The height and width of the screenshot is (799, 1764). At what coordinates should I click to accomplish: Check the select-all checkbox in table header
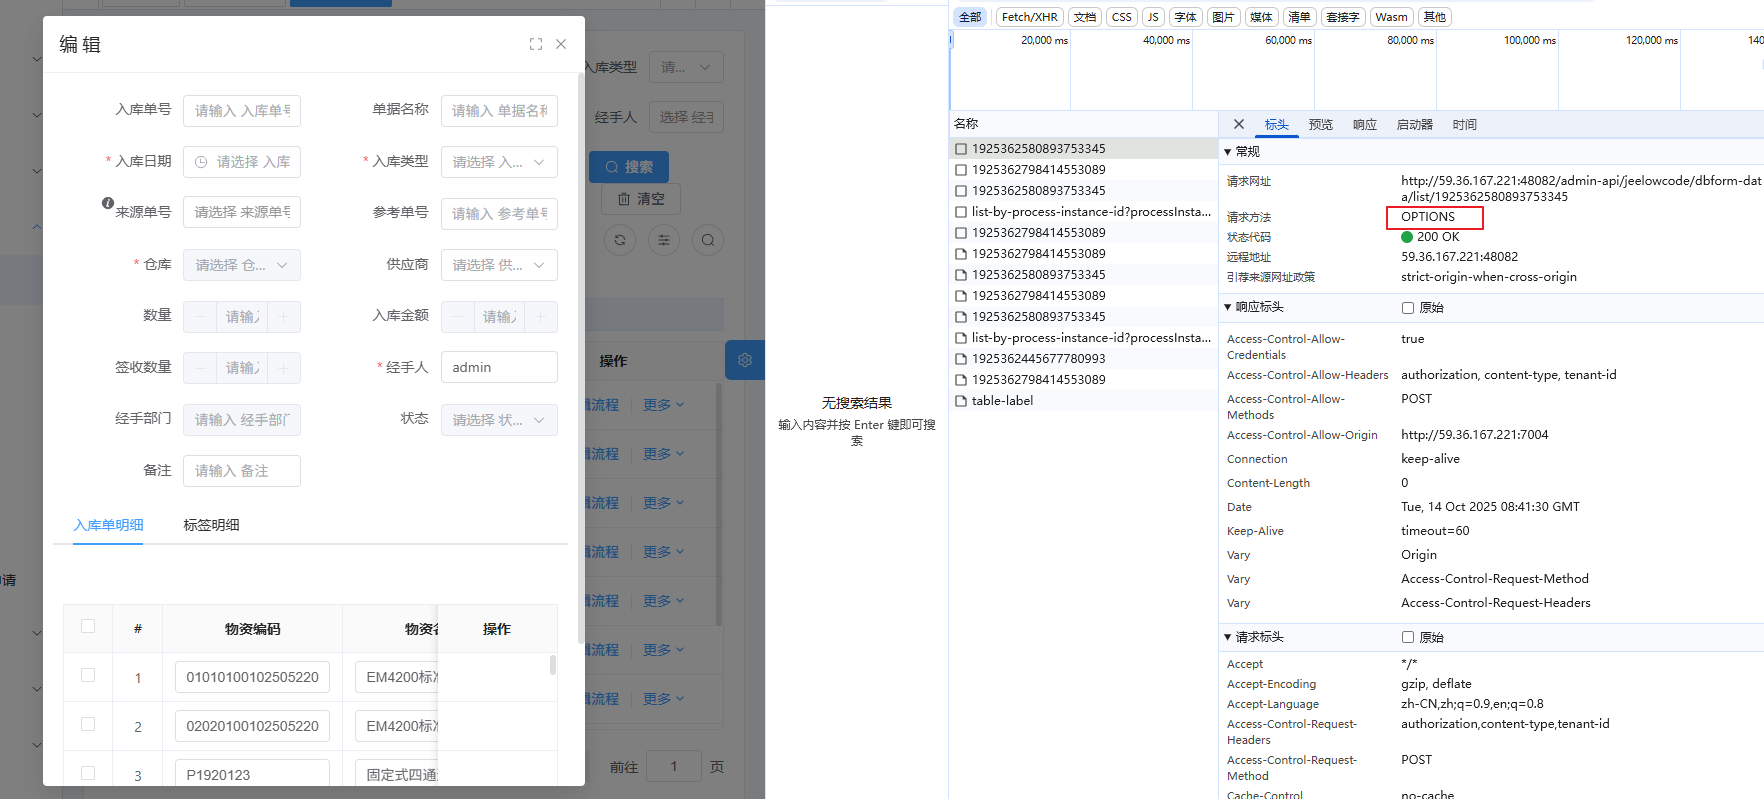pos(88,627)
